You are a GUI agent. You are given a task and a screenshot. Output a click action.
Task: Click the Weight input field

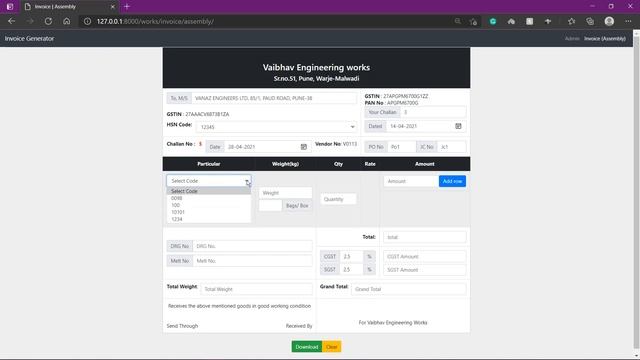(x=285, y=193)
